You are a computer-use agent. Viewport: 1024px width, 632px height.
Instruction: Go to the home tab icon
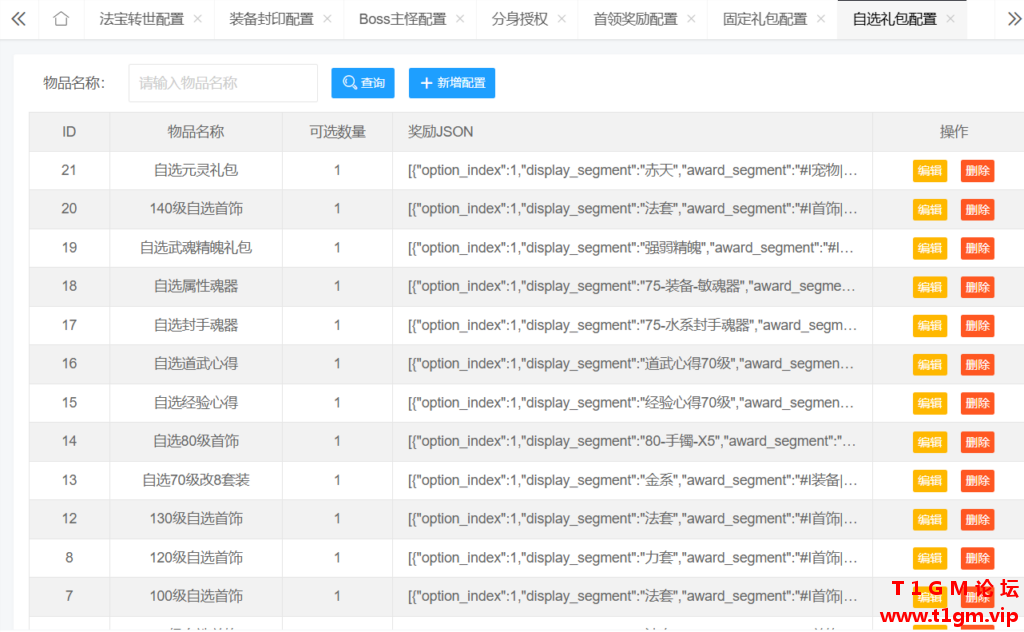tap(61, 19)
